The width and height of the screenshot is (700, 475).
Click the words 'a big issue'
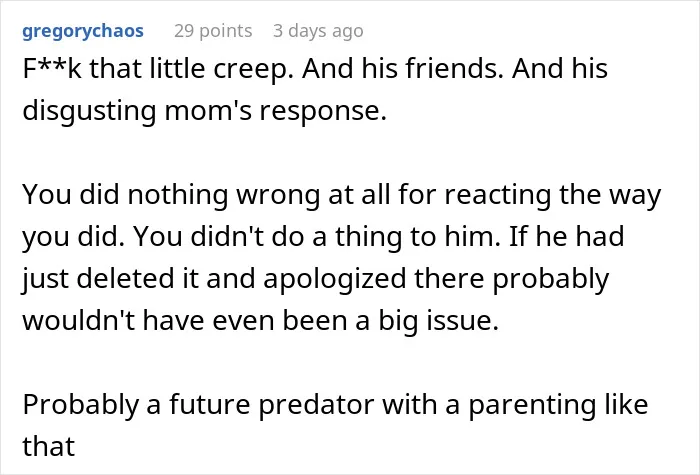[x=427, y=321]
